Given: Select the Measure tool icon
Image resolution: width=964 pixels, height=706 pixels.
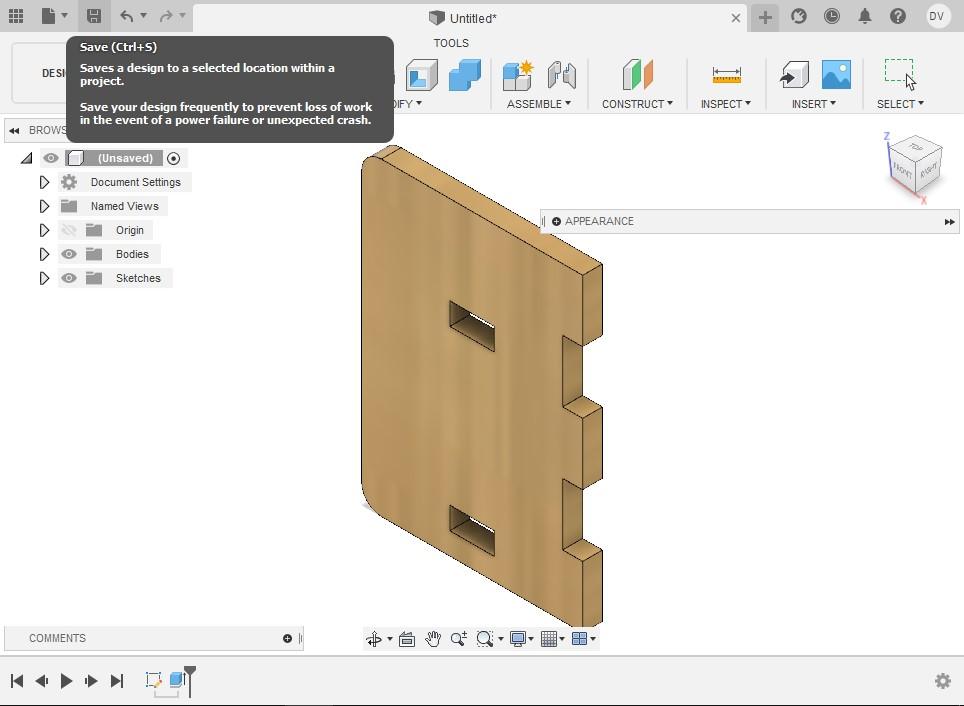Looking at the screenshot, I should tap(726, 75).
